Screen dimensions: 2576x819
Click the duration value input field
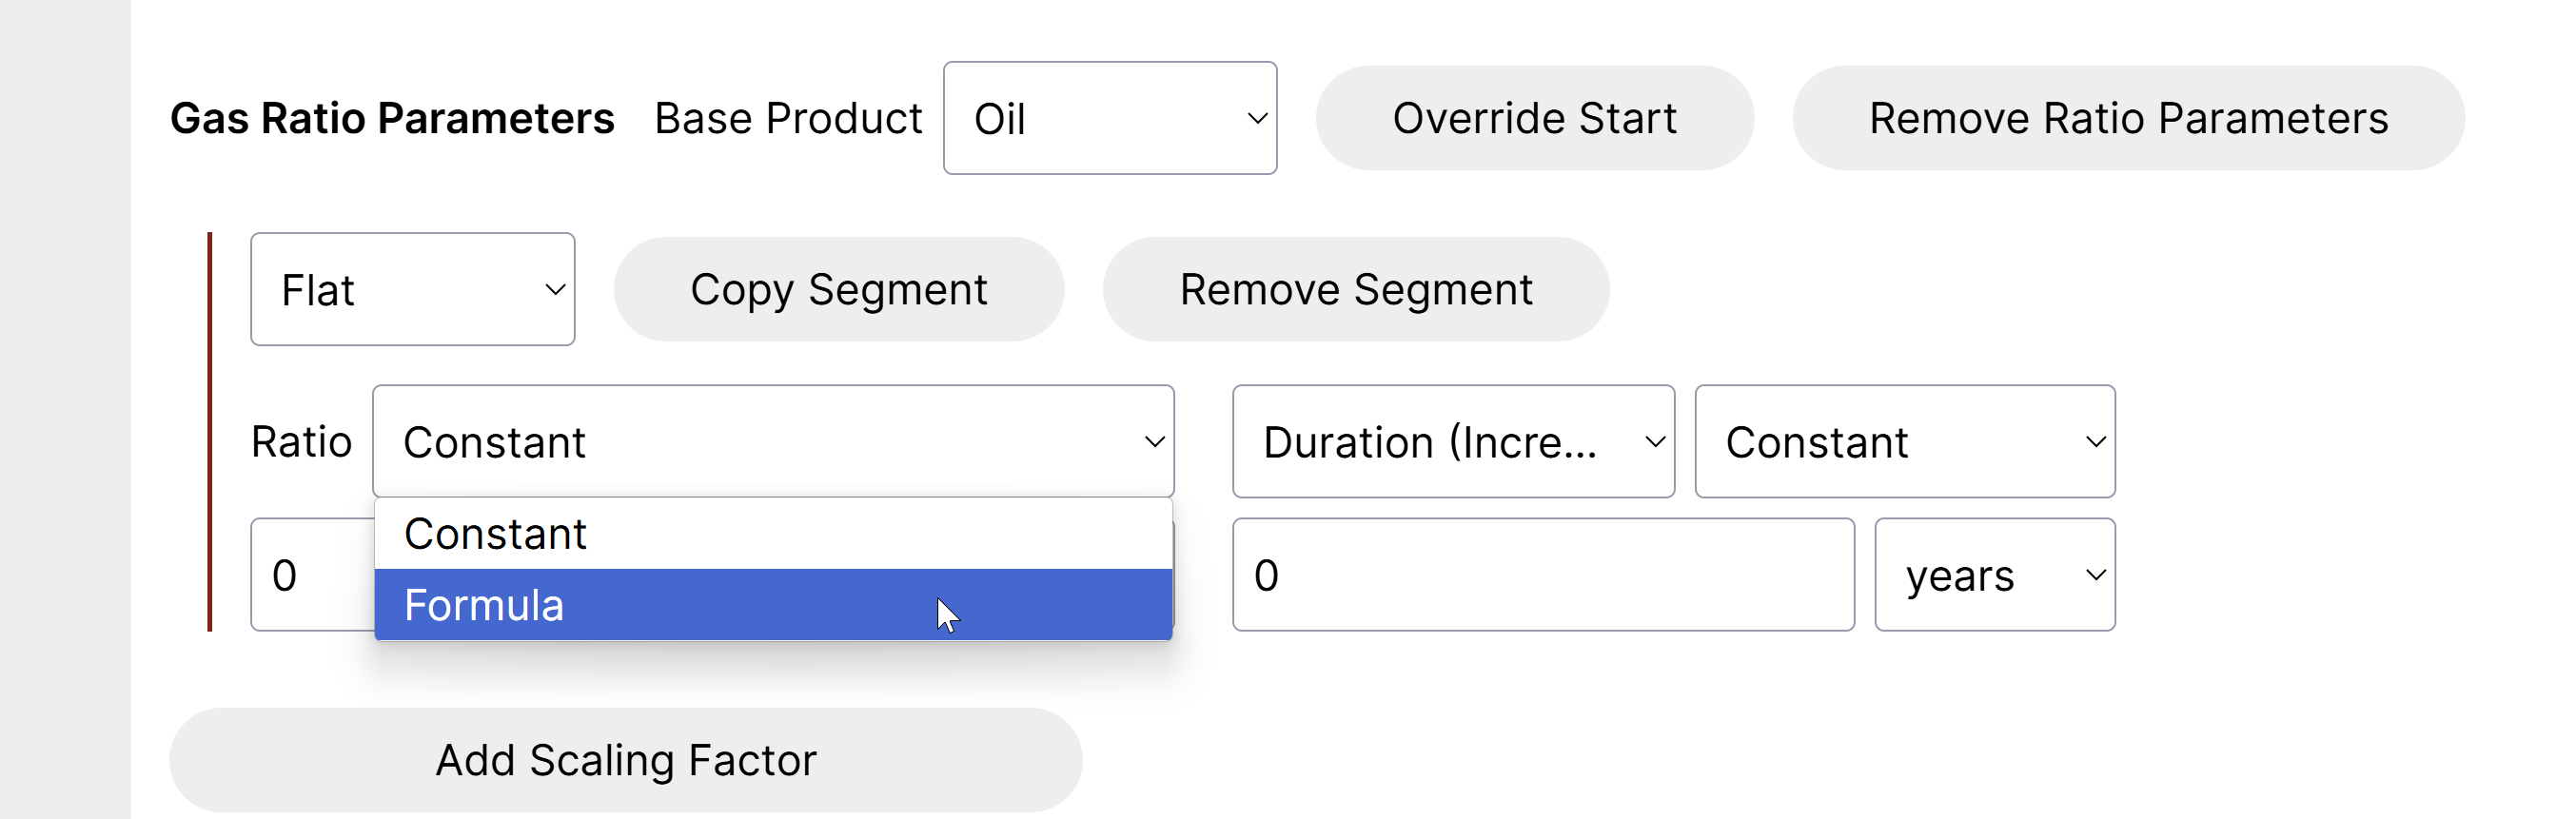pos(1542,575)
